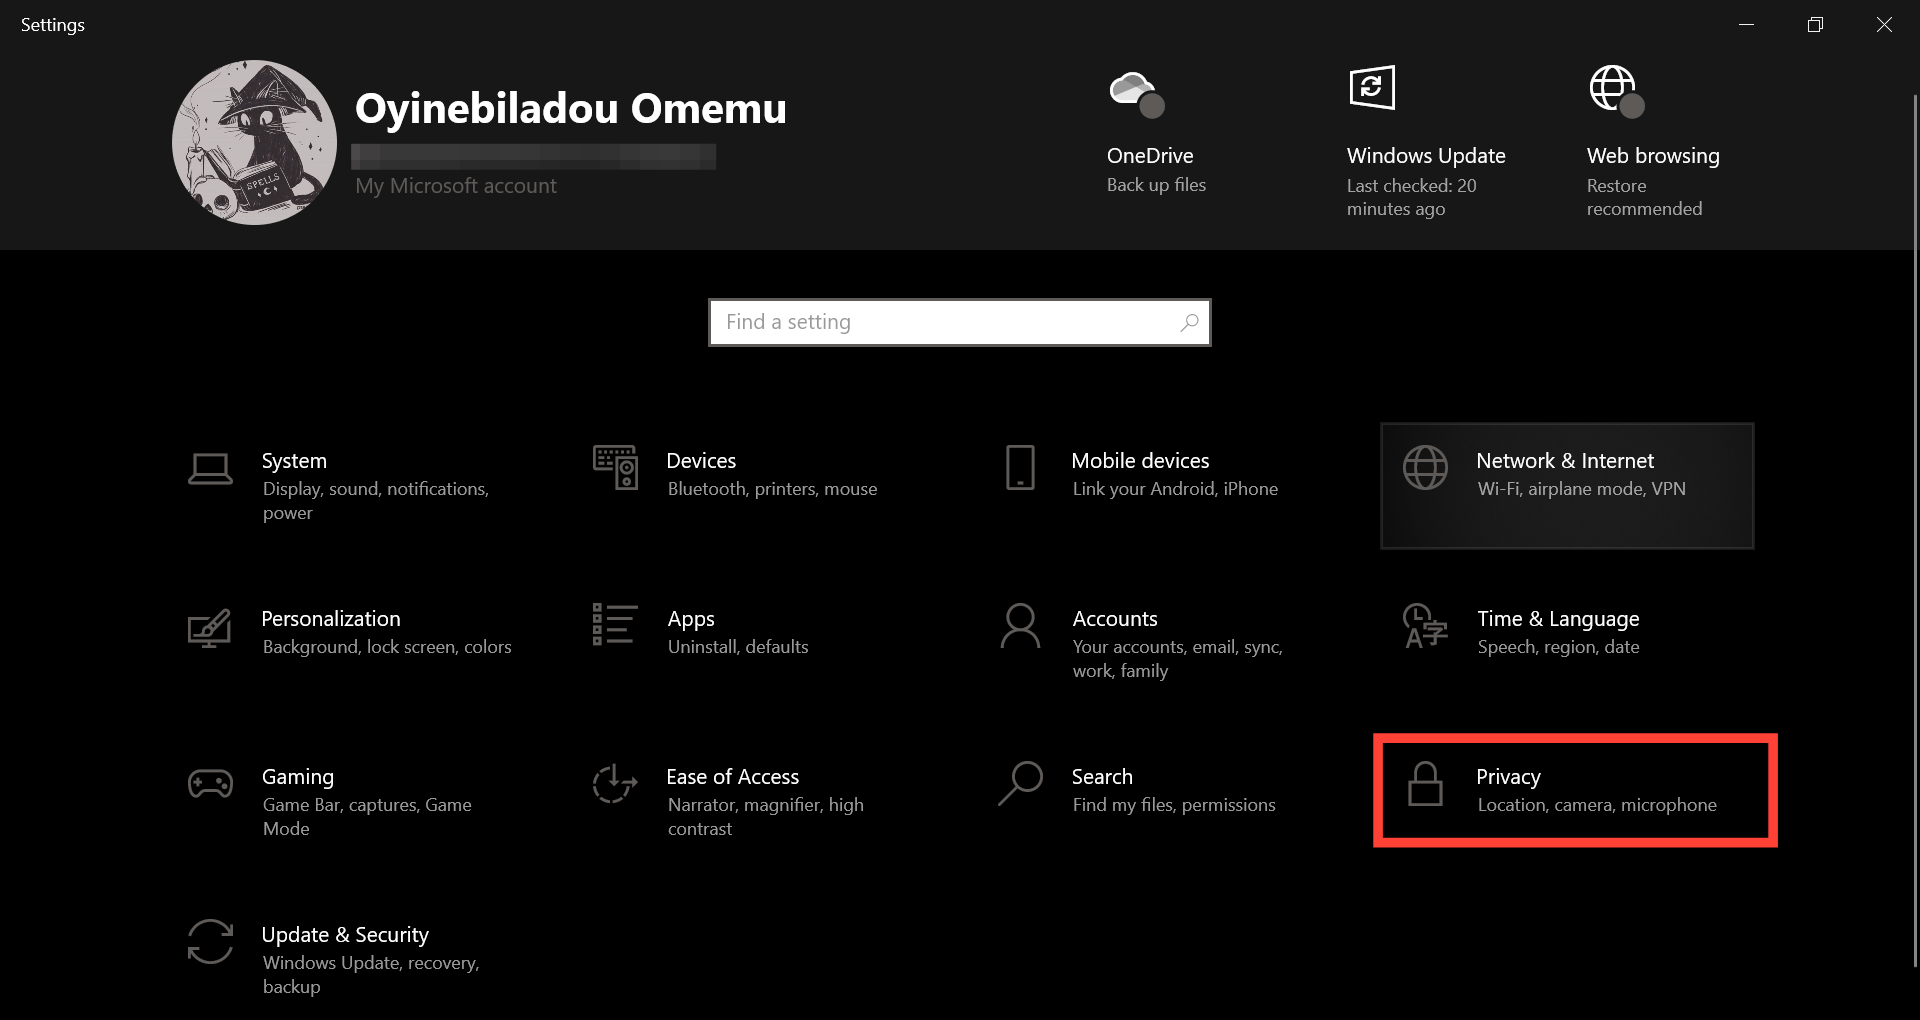This screenshot has height=1020, width=1920.
Task: Open Mobile devices phone icon
Action: coord(1020,468)
